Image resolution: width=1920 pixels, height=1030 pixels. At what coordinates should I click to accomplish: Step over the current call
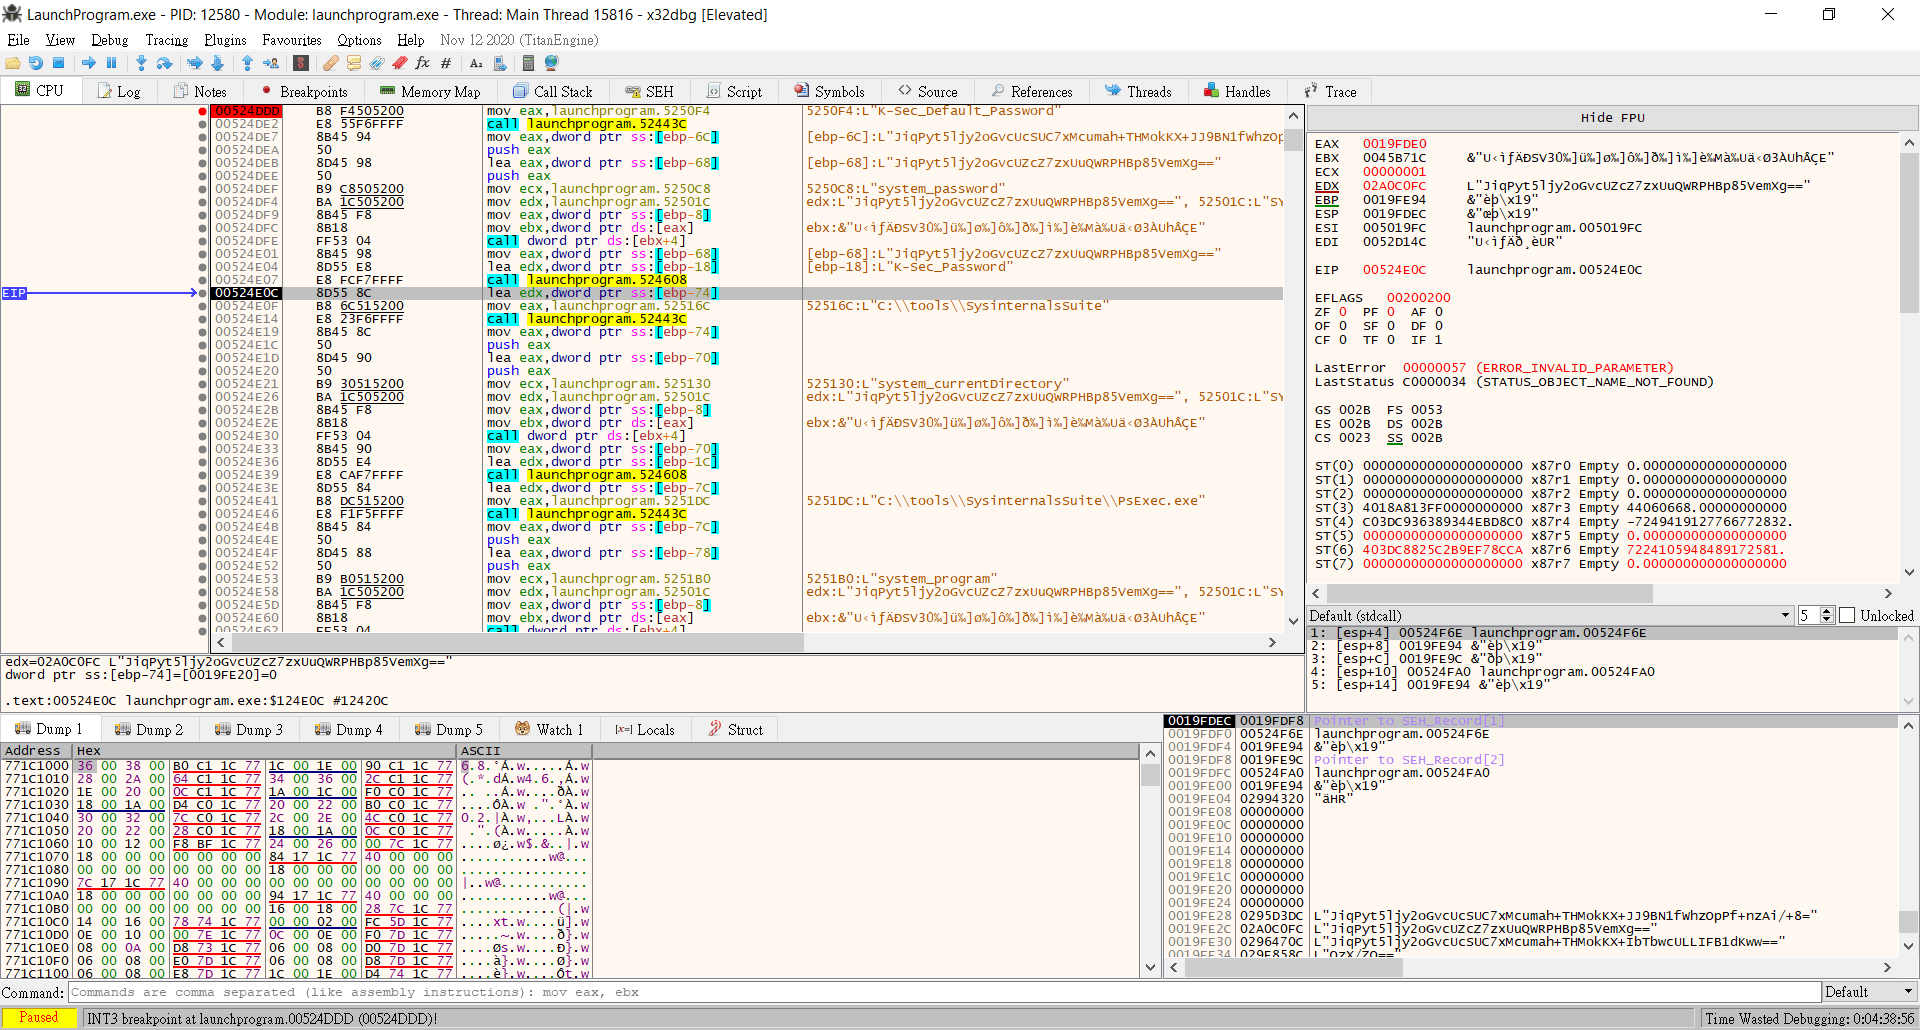[164, 63]
